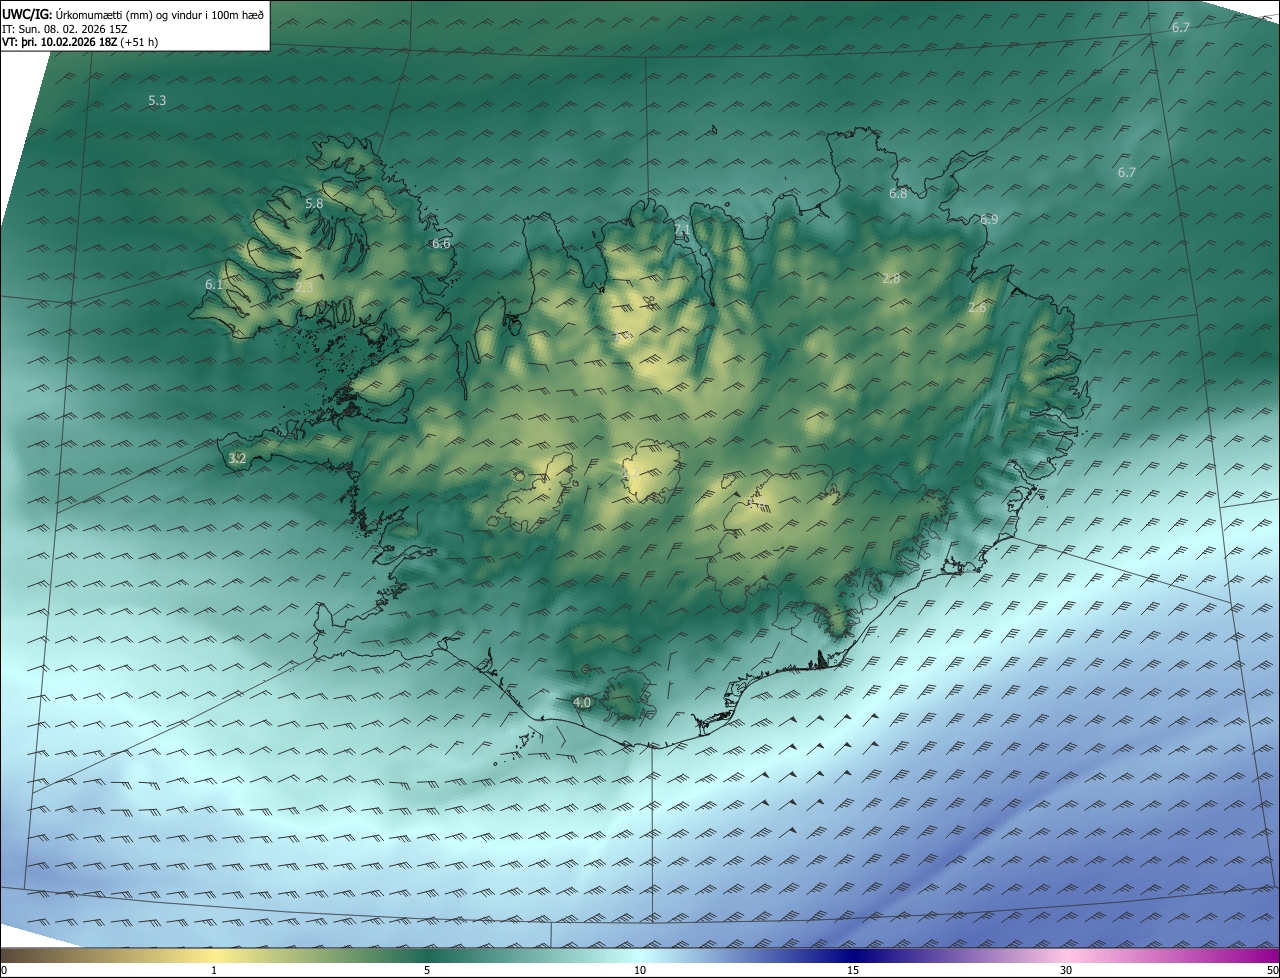Click the 5.3 value label on map
This screenshot has width=1280, height=978.
[157, 101]
